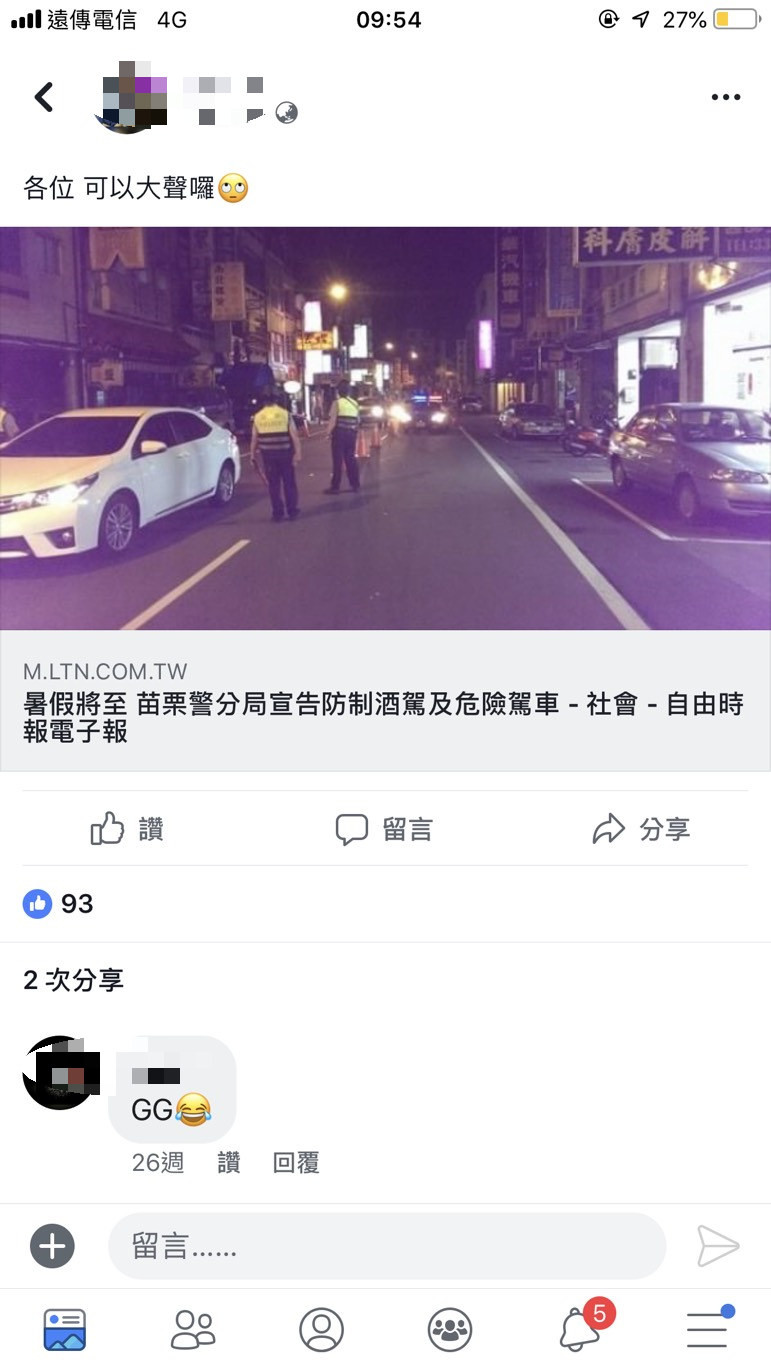Open the 2 次分享 shares list
771x1371 pixels.
coord(73,980)
